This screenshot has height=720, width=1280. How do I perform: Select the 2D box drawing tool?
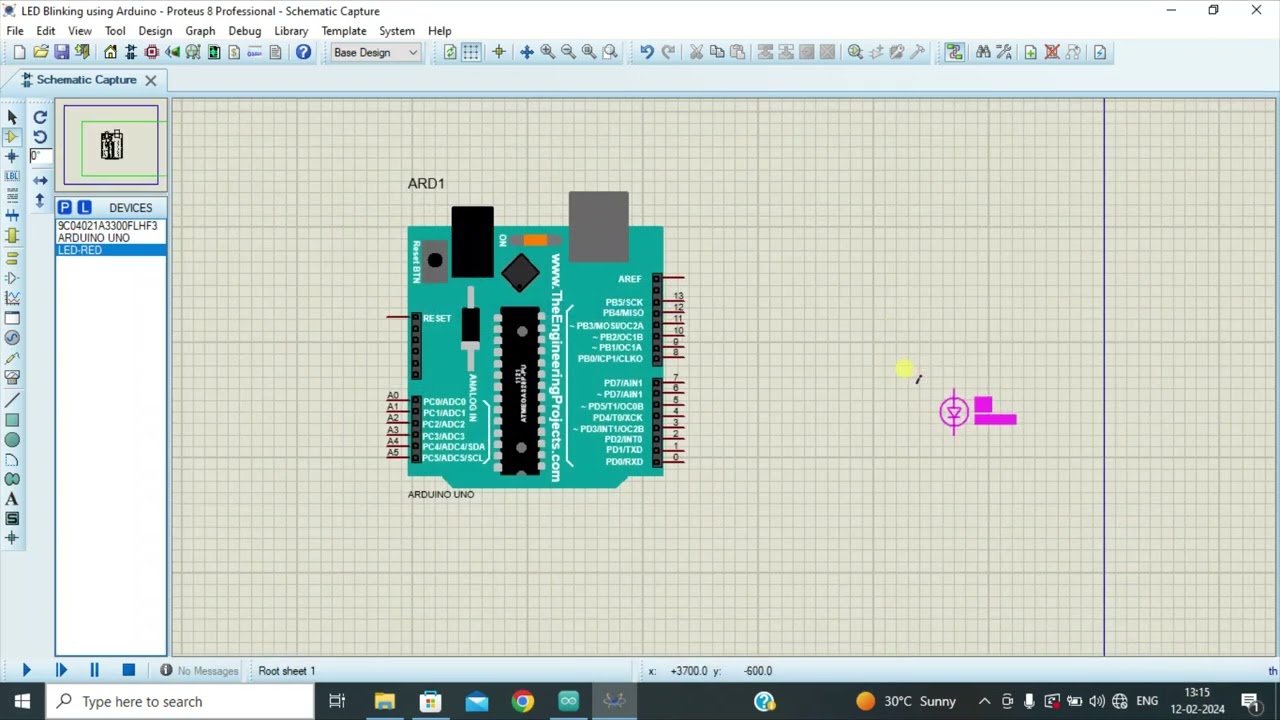pyautogui.click(x=12, y=420)
